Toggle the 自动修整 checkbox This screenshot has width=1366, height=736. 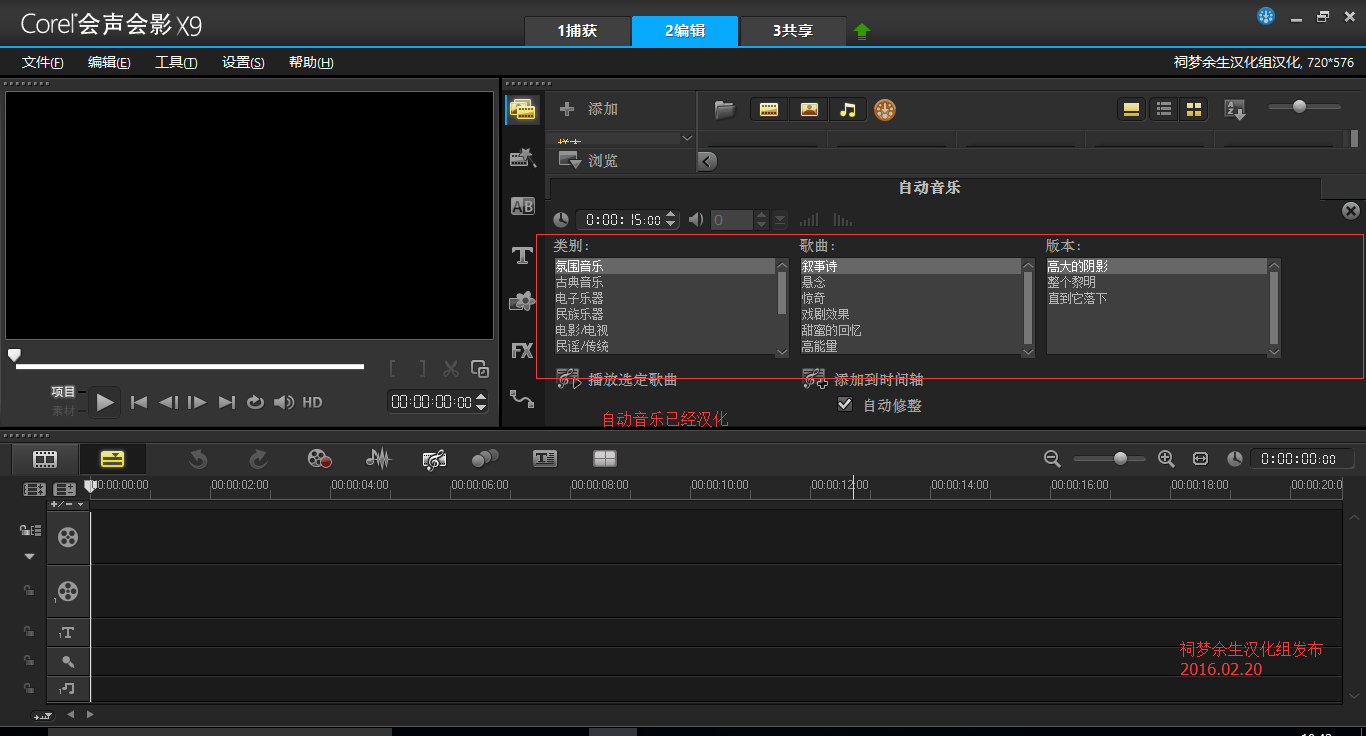(x=845, y=404)
